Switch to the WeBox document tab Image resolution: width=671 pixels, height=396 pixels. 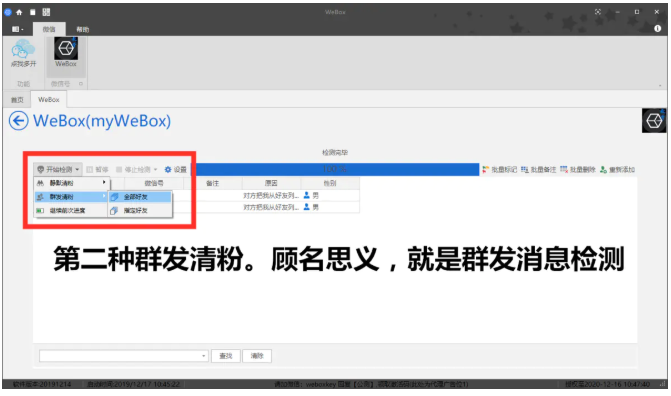(49, 100)
